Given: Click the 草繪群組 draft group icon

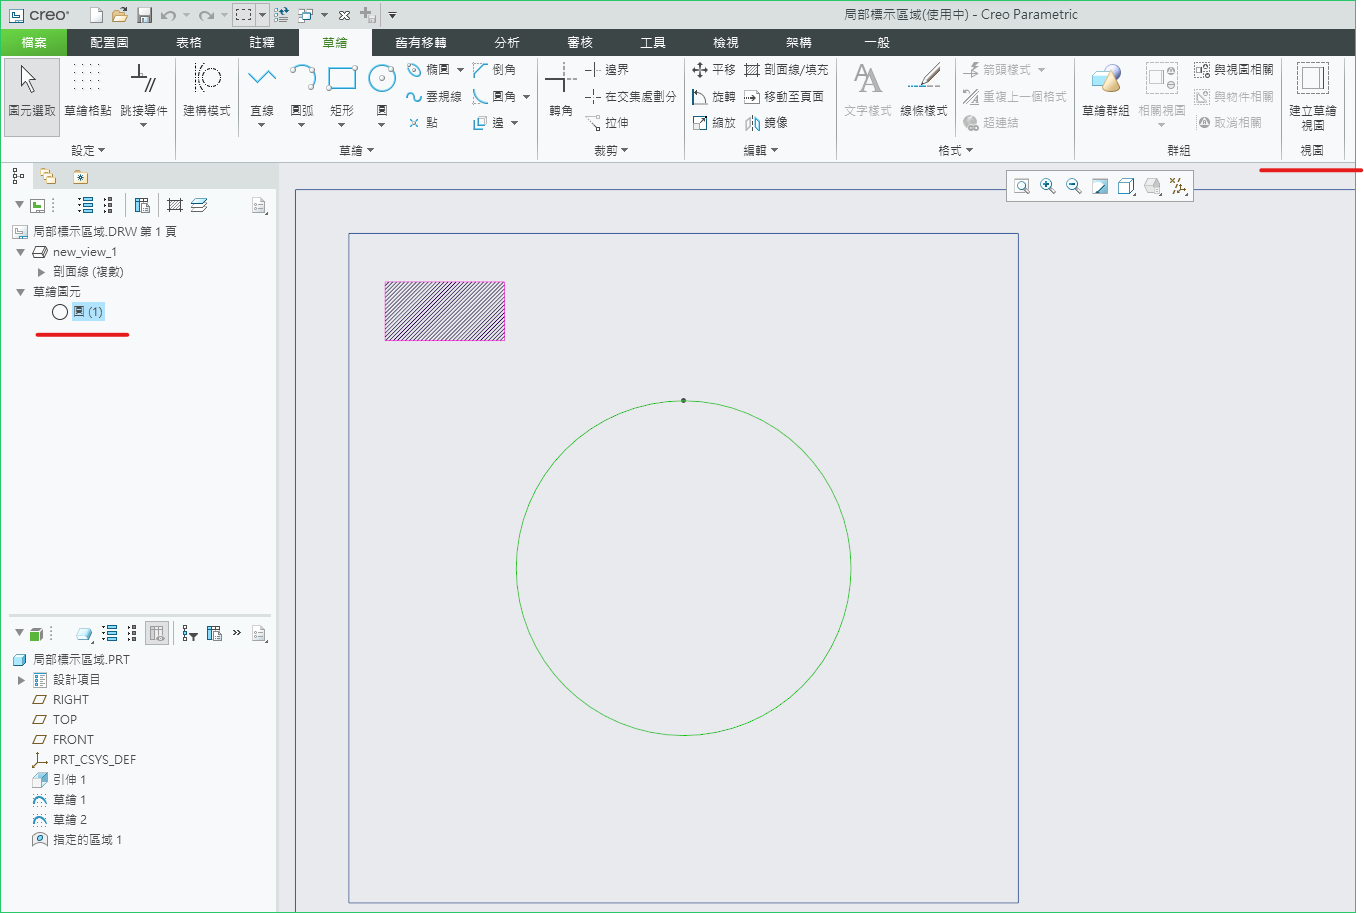Looking at the screenshot, I should click(1105, 80).
